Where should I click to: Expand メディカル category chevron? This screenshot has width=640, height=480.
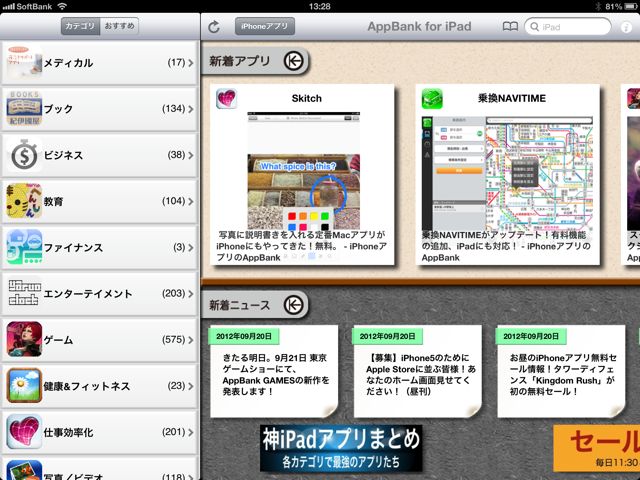(x=191, y=62)
